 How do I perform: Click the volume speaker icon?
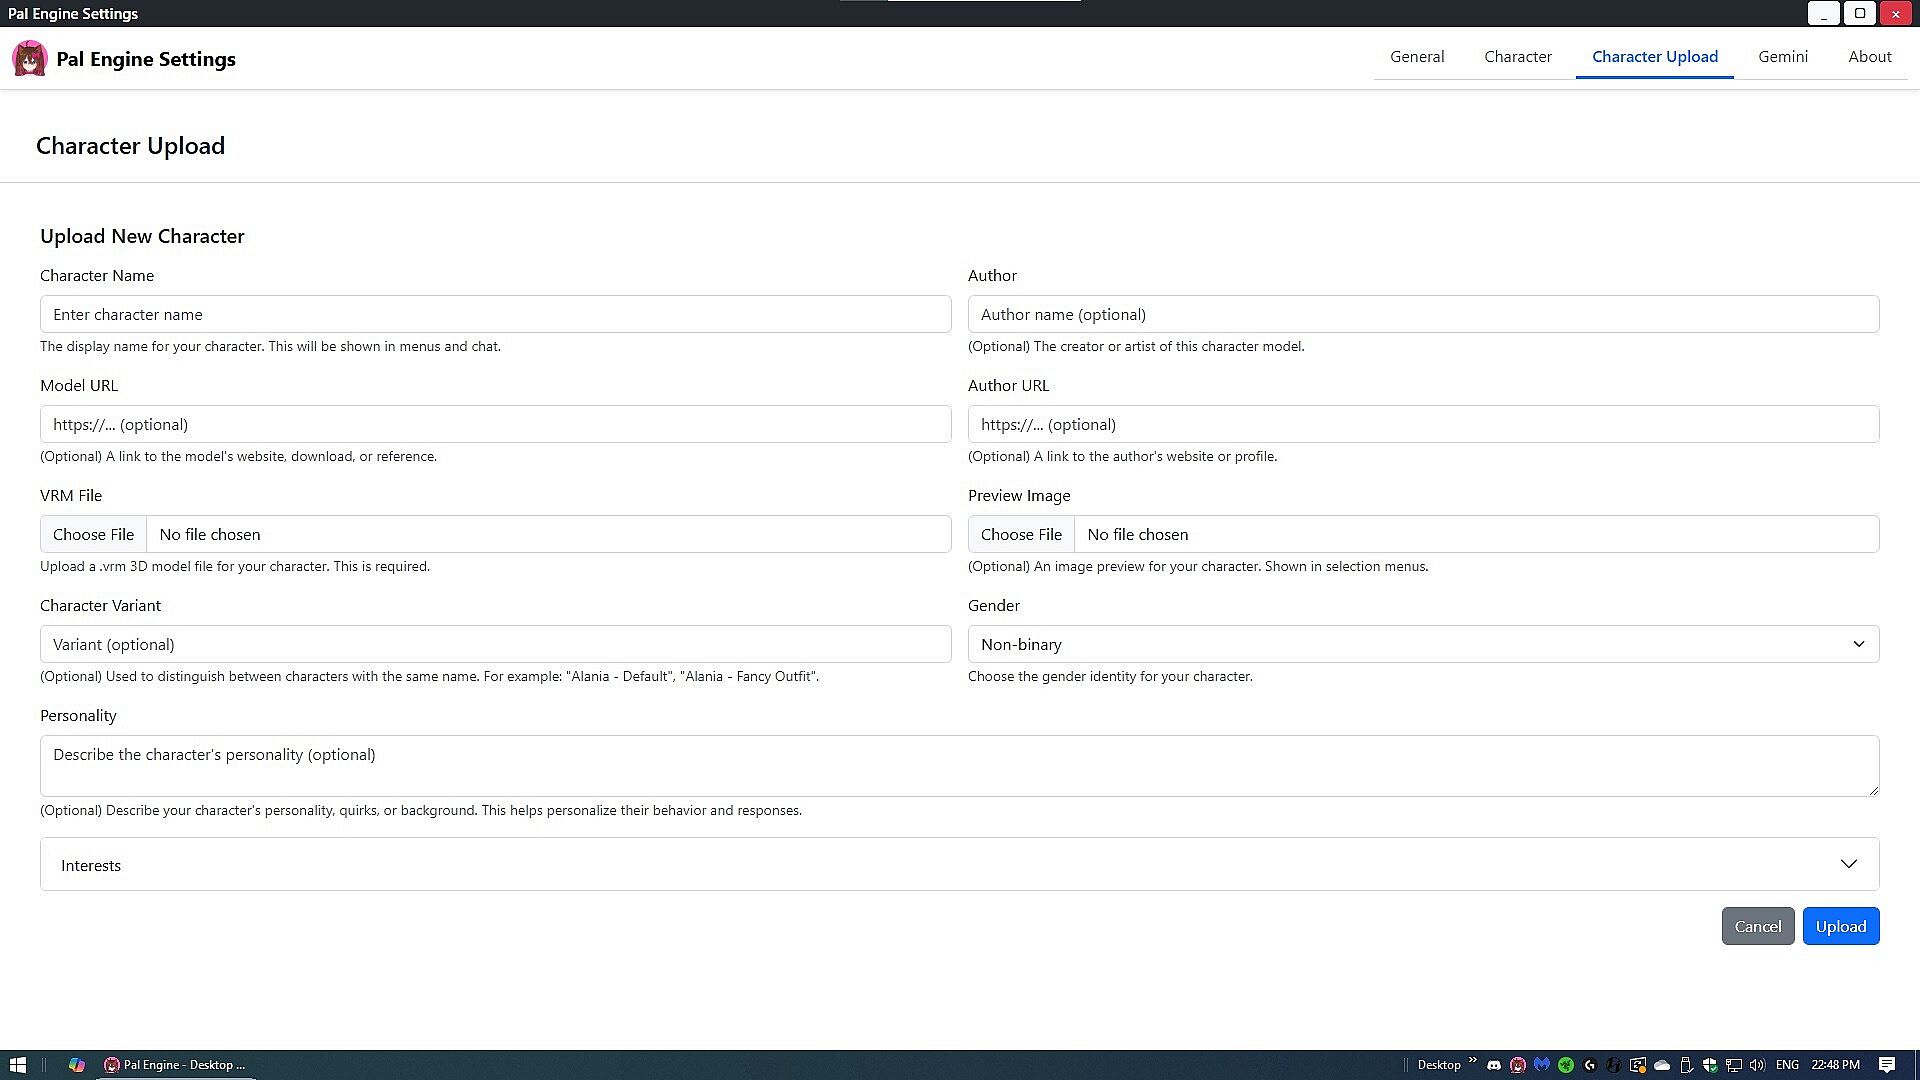[x=1757, y=1065]
